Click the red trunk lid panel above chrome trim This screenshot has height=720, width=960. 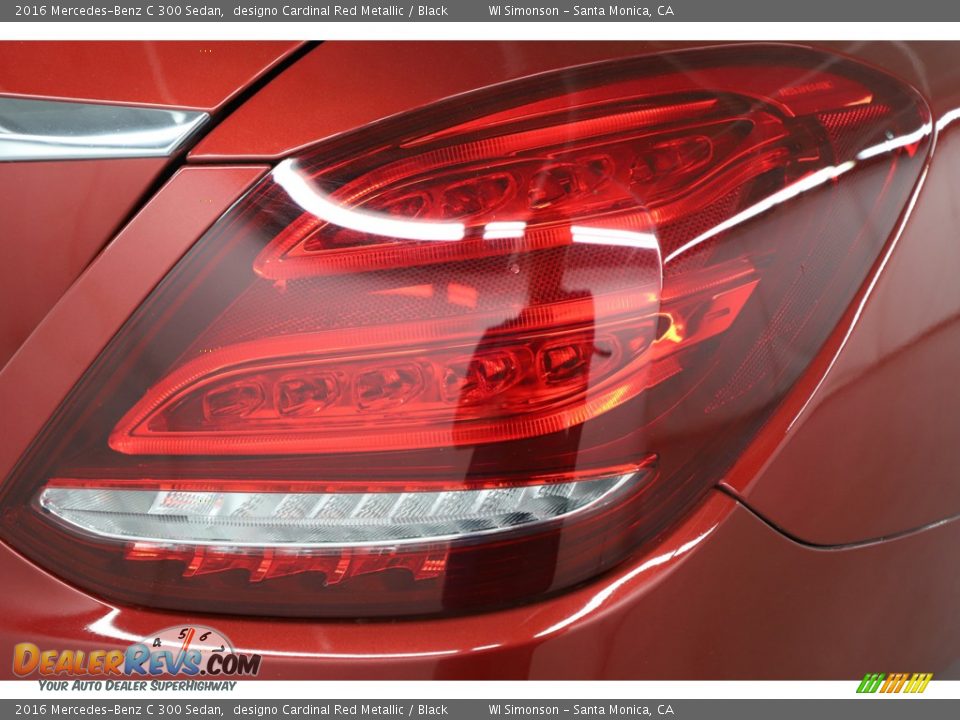[120, 68]
